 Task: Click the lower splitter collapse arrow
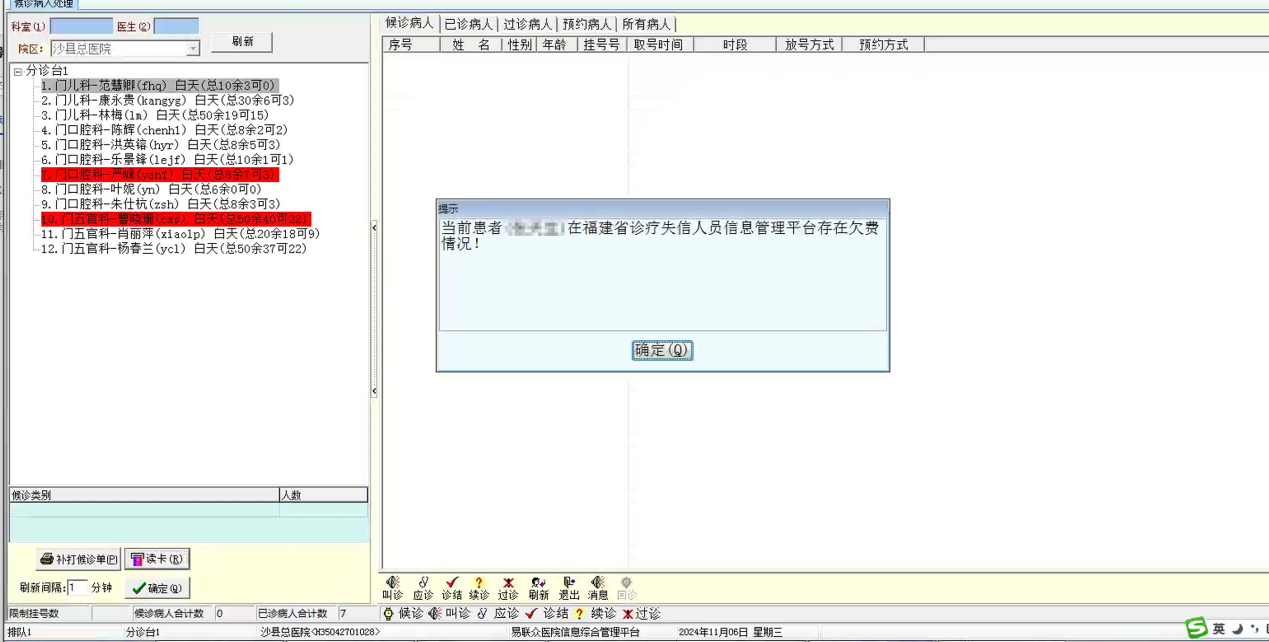tap(374, 391)
